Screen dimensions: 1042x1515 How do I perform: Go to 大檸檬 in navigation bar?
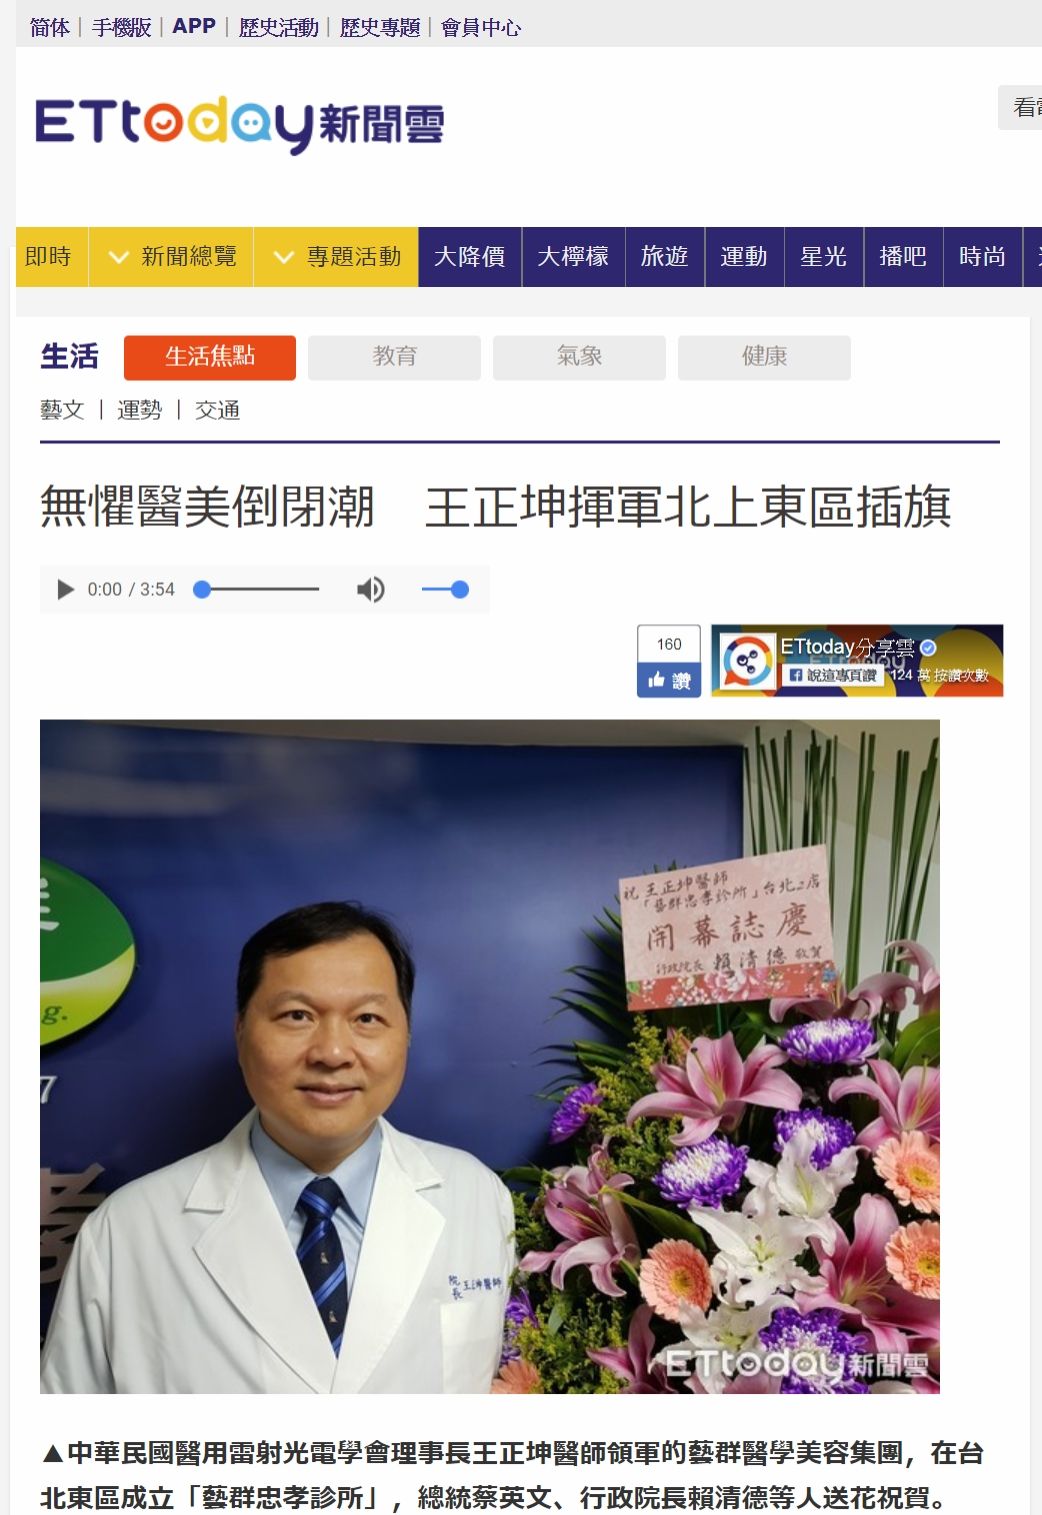[x=574, y=257]
